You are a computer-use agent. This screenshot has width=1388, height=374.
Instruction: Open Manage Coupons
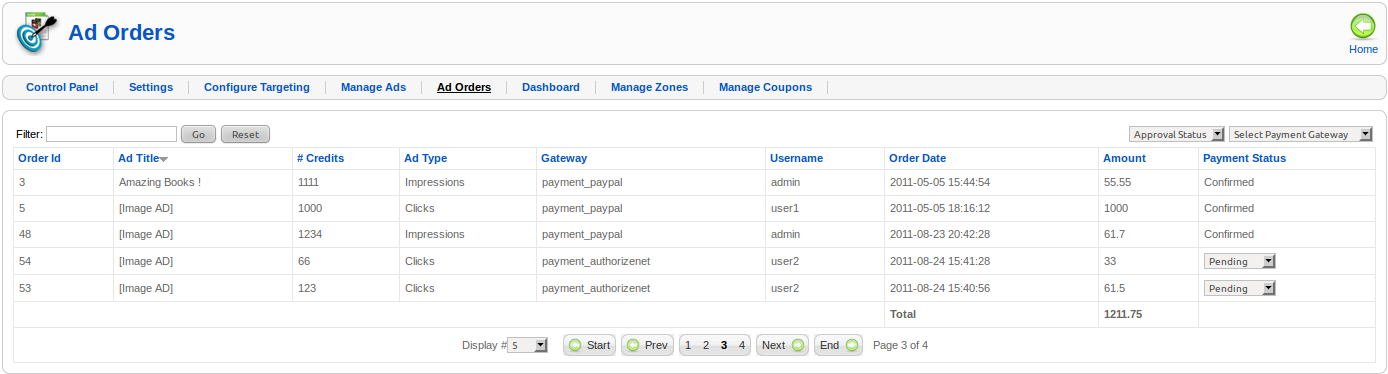pyautogui.click(x=765, y=87)
